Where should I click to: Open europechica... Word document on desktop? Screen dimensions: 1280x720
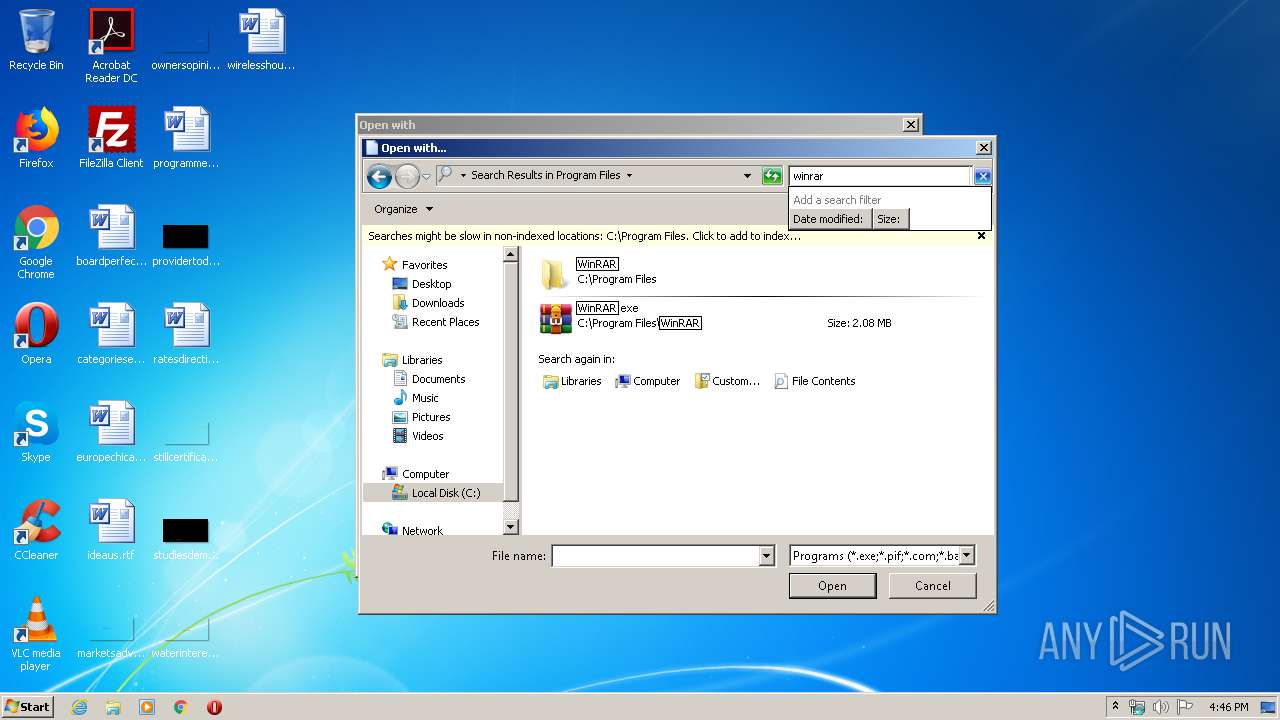111,432
